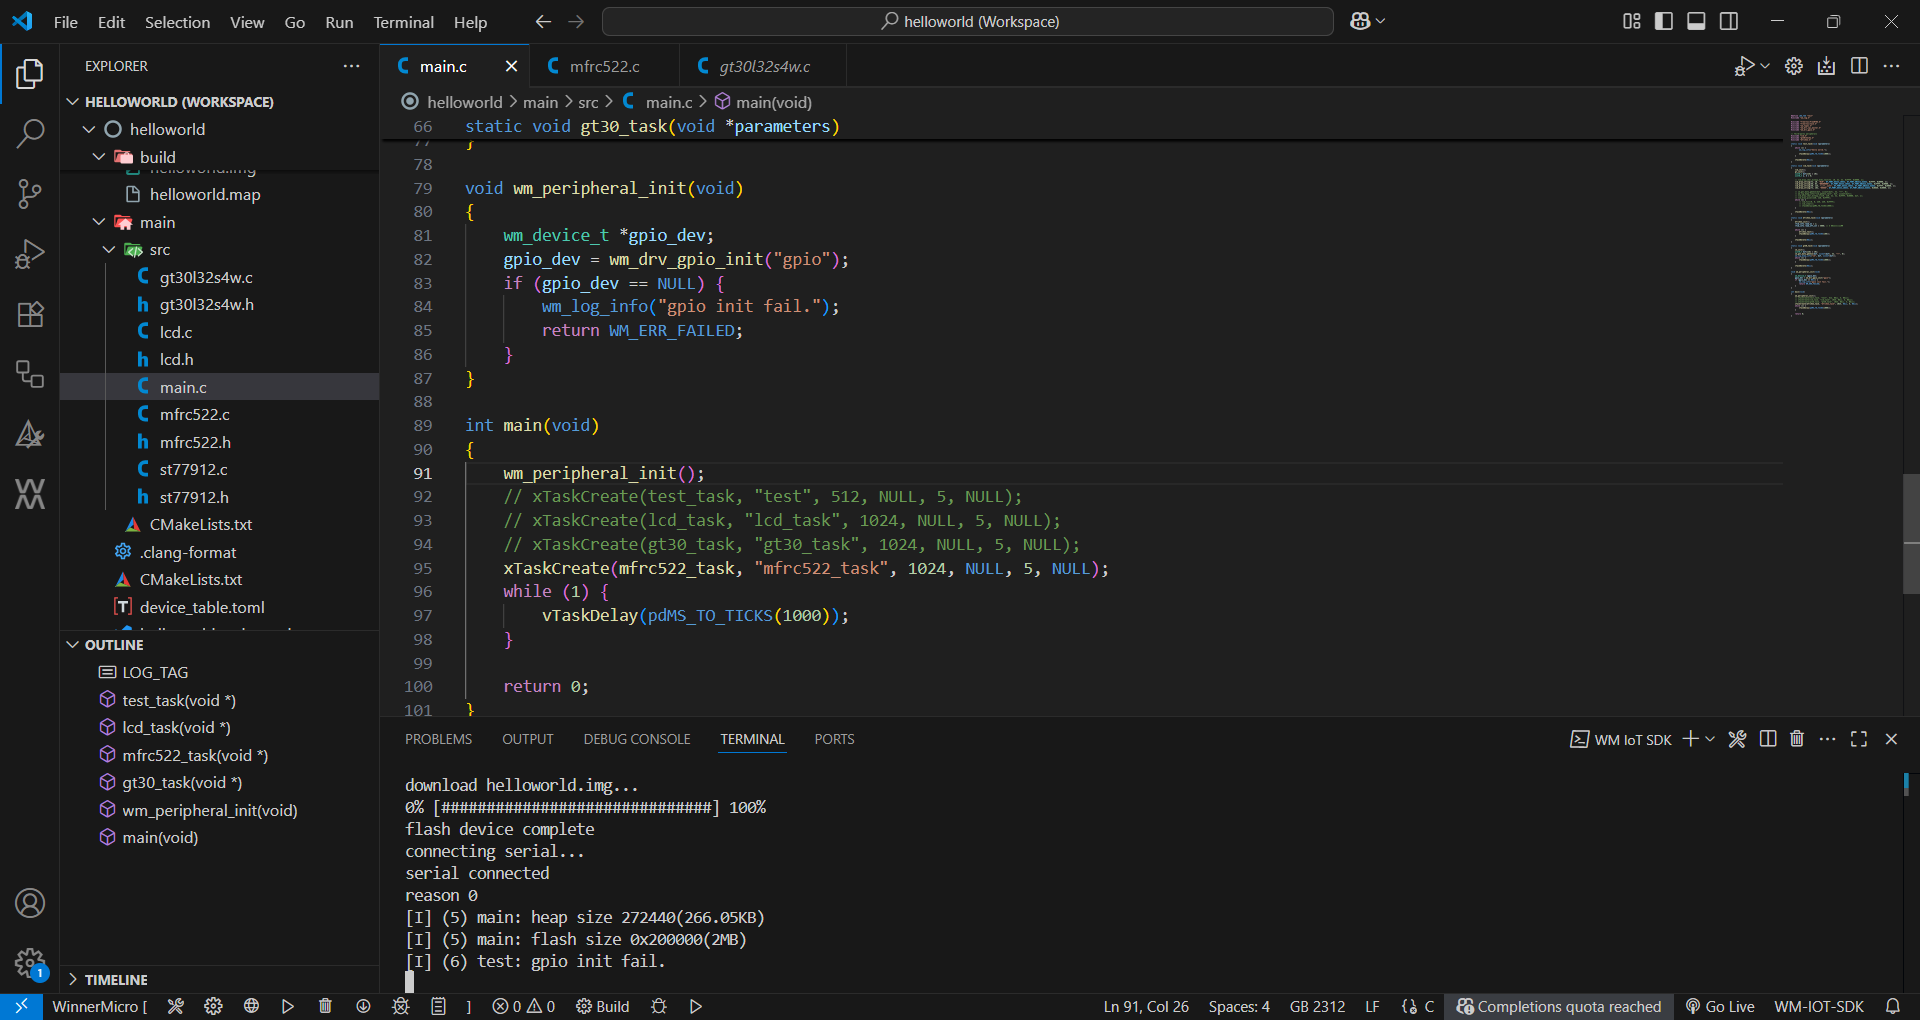
Task: Click the Customize Layout icon
Action: pyautogui.click(x=1632, y=21)
